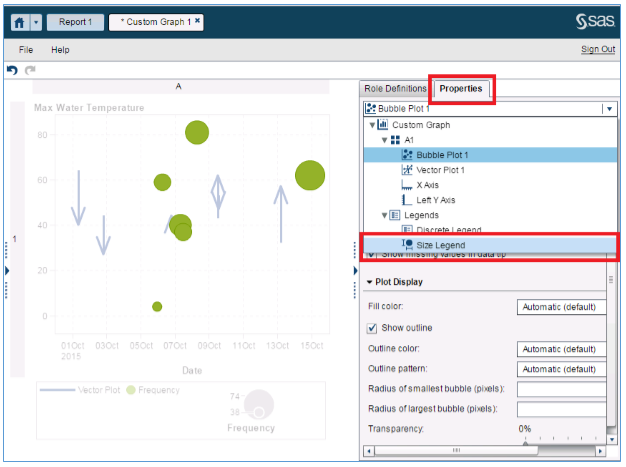Click the SAS logo
626x467 pixels.
595,21
